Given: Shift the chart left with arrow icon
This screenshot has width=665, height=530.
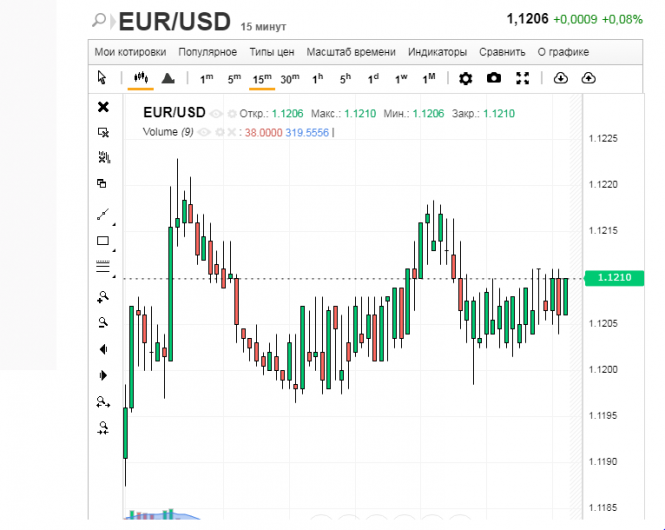Looking at the screenshot, I should tap(103, 349).
